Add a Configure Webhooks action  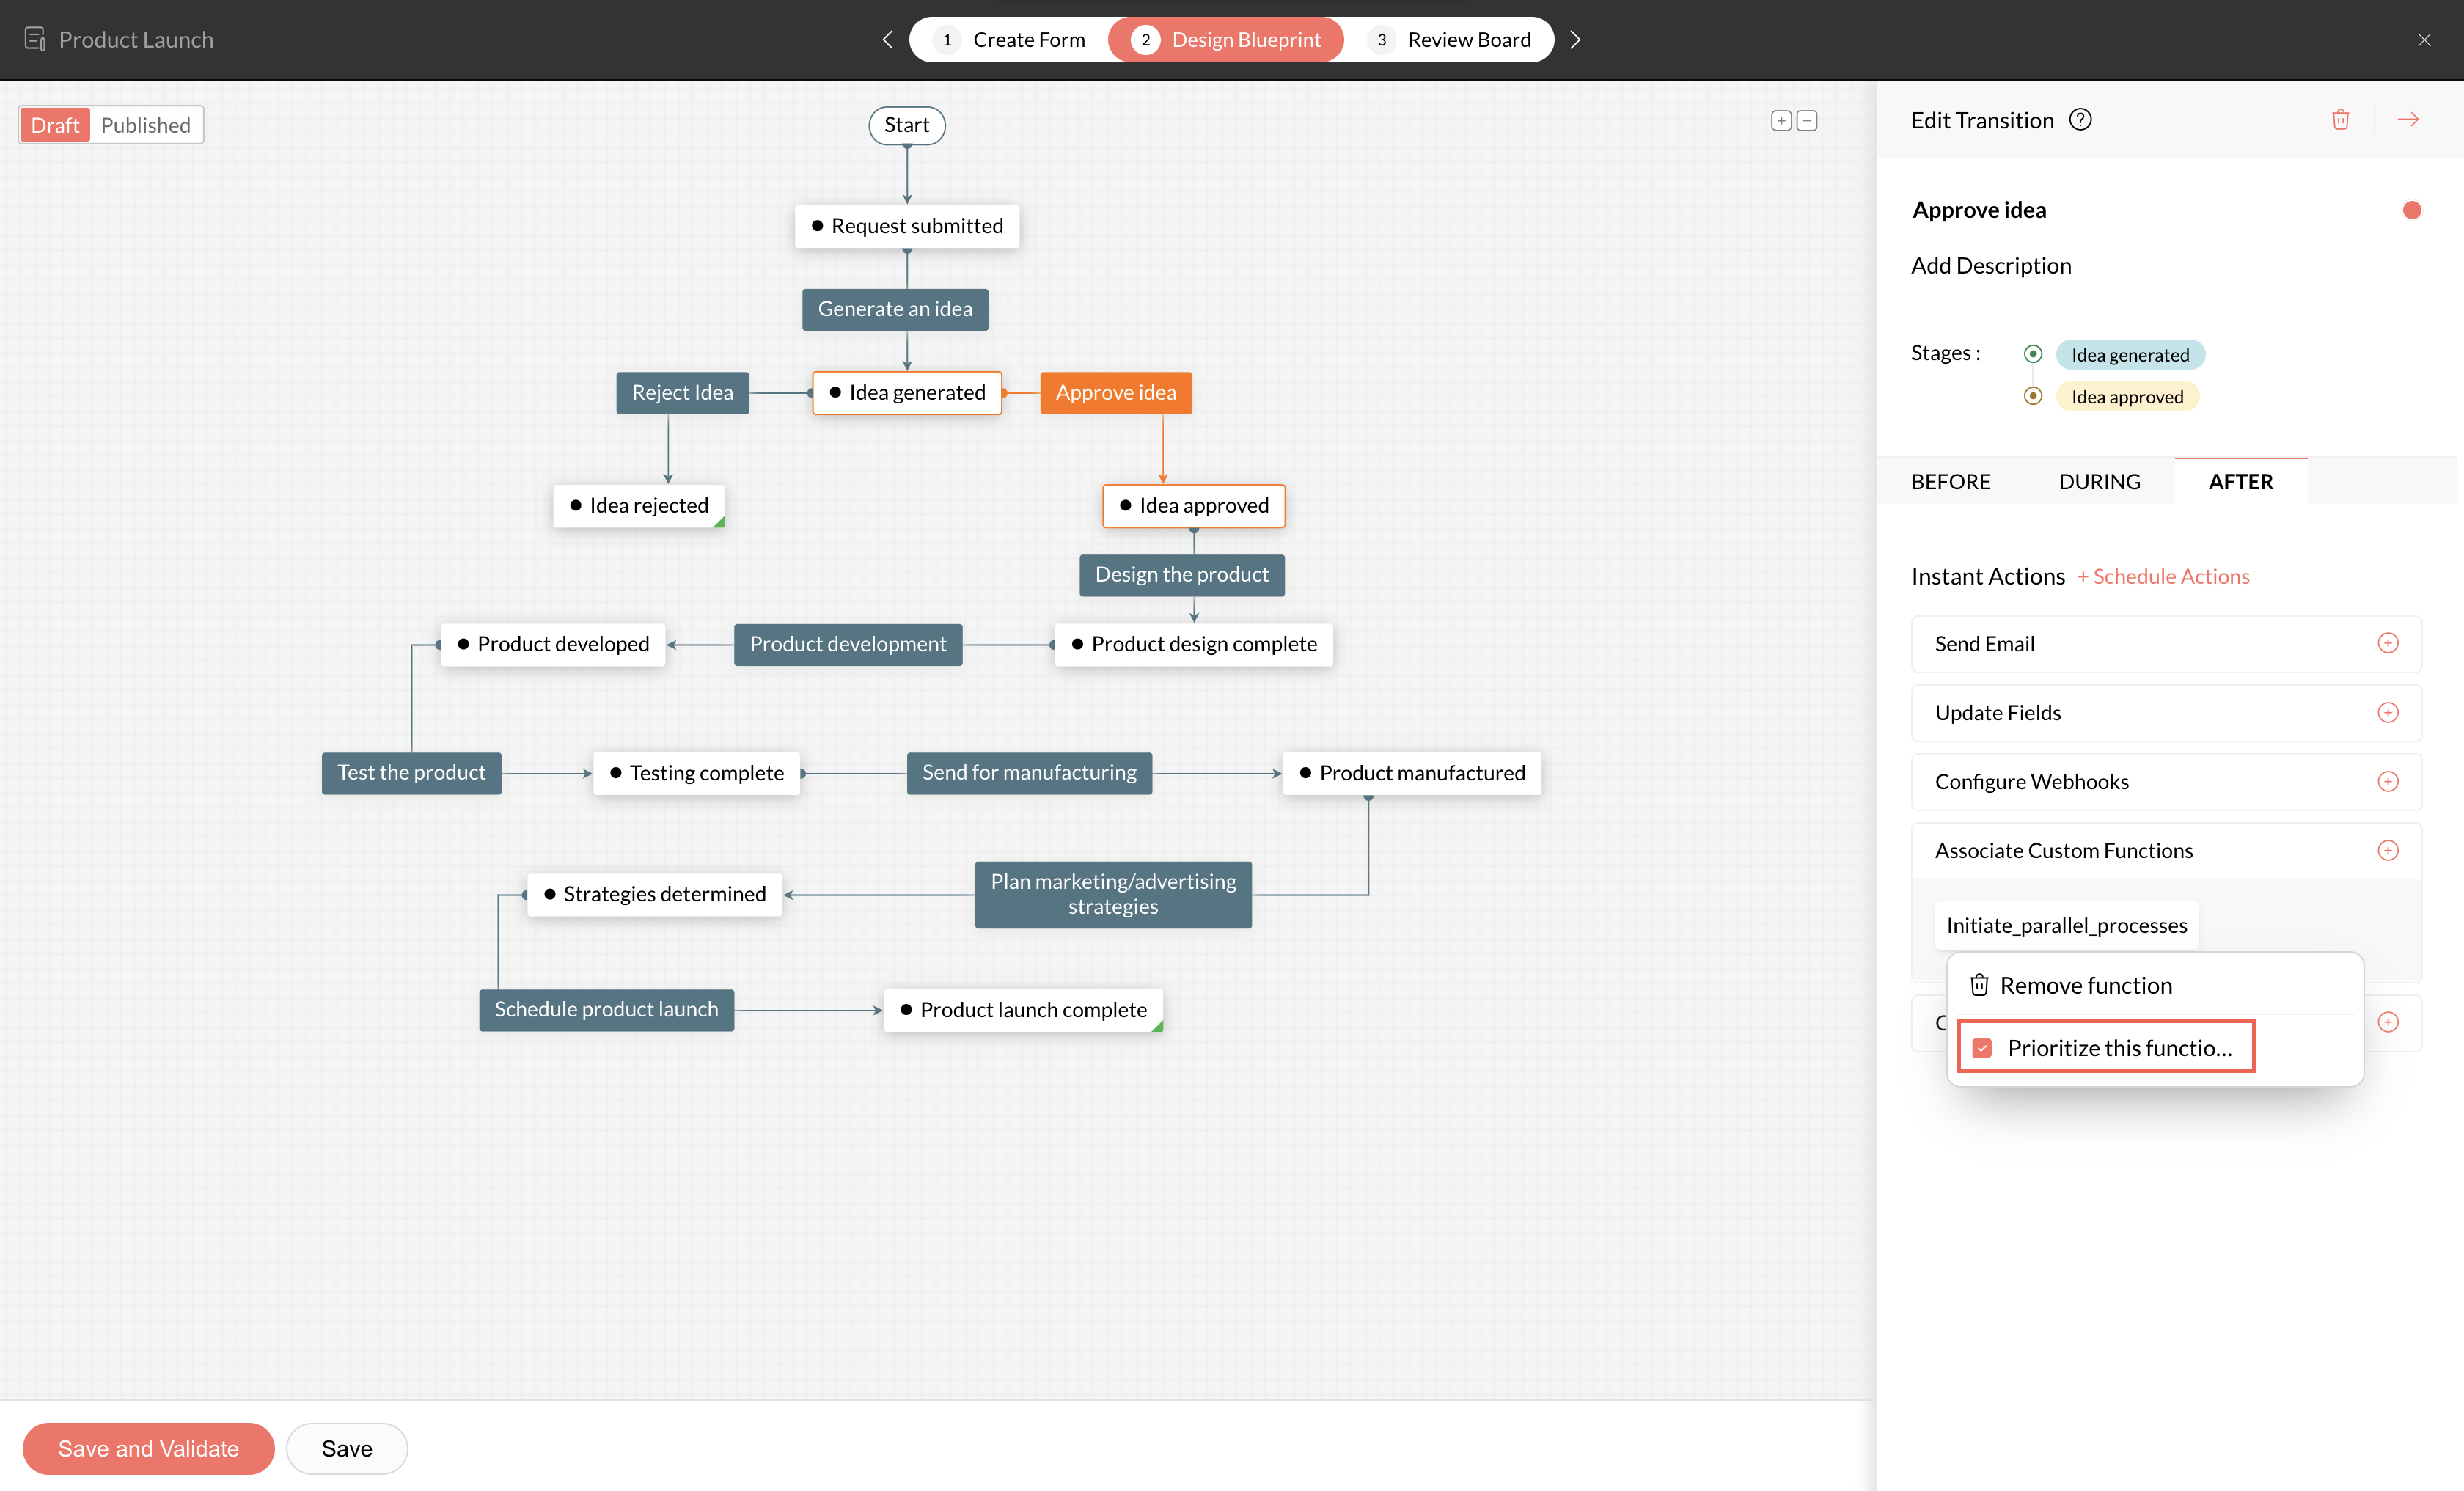2387,781
